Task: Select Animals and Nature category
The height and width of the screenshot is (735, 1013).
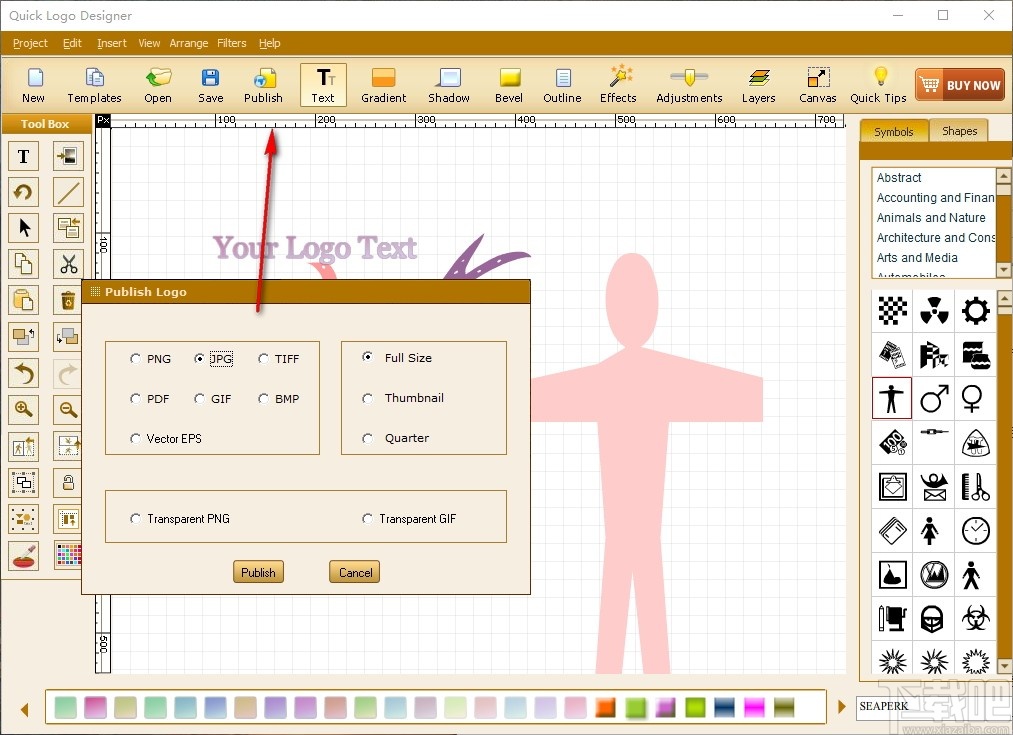Action: [931, 218]
